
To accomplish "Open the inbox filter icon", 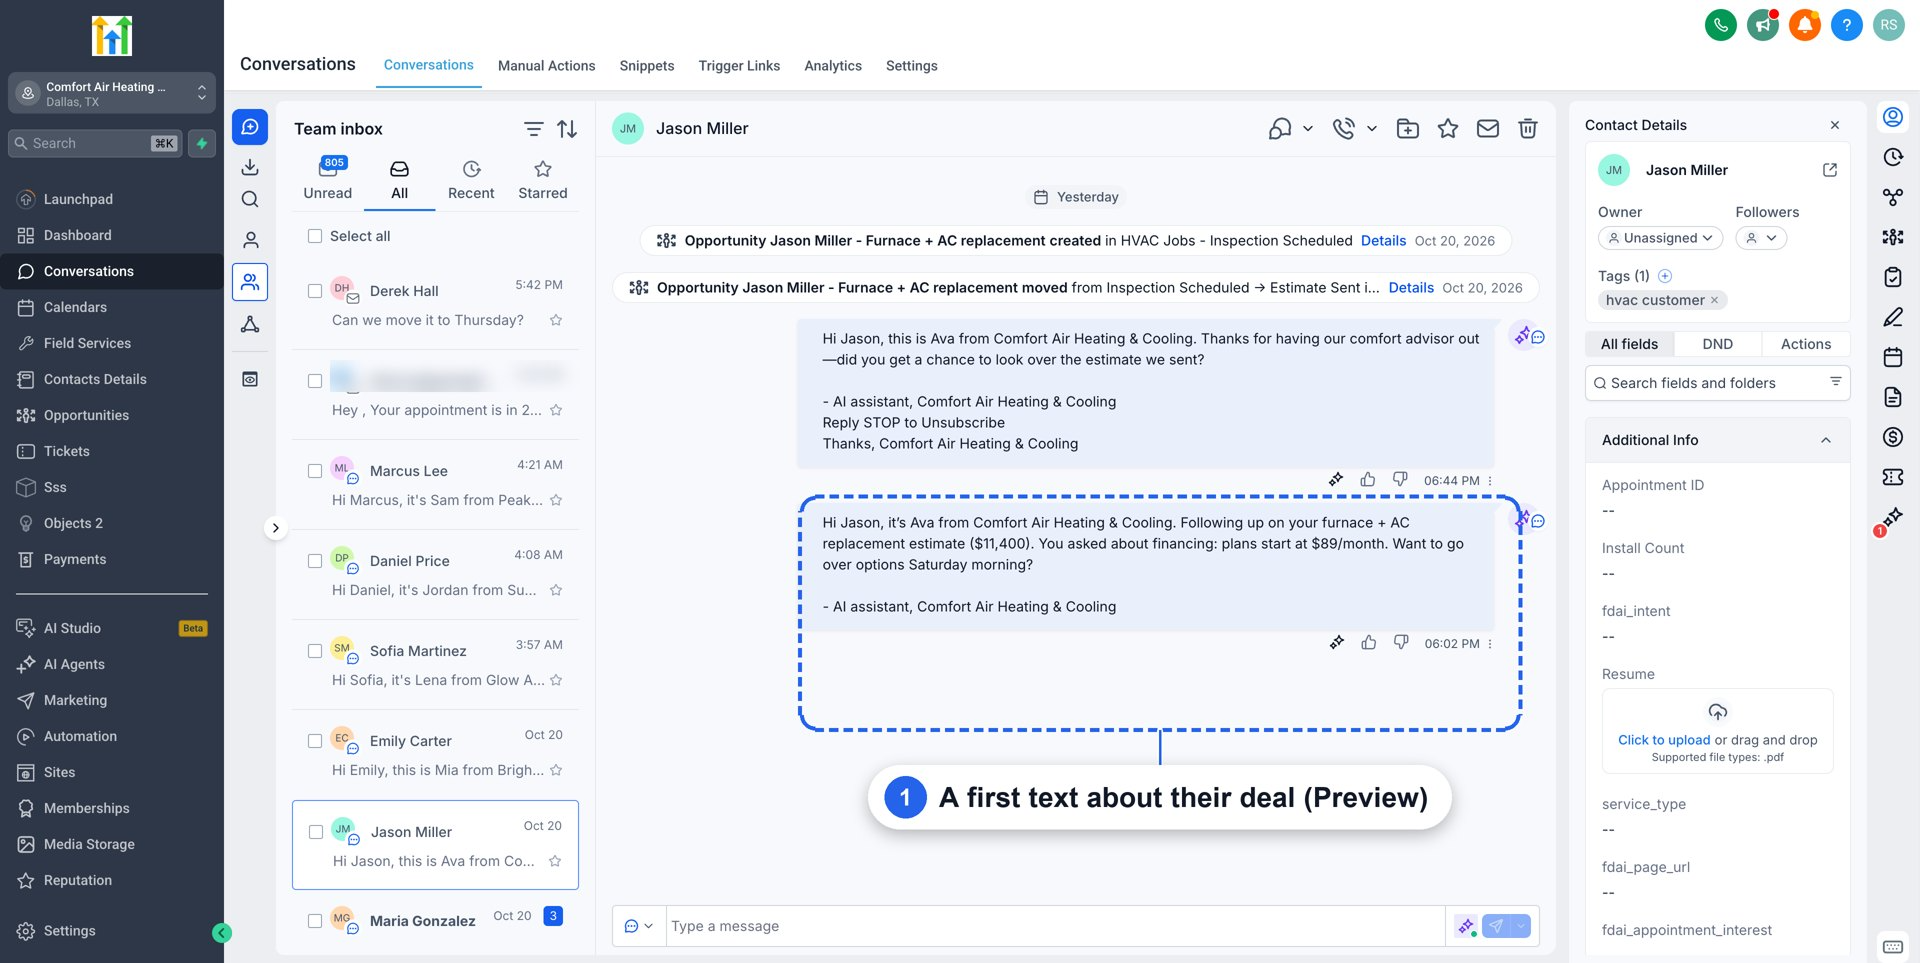I will (533, 129).
